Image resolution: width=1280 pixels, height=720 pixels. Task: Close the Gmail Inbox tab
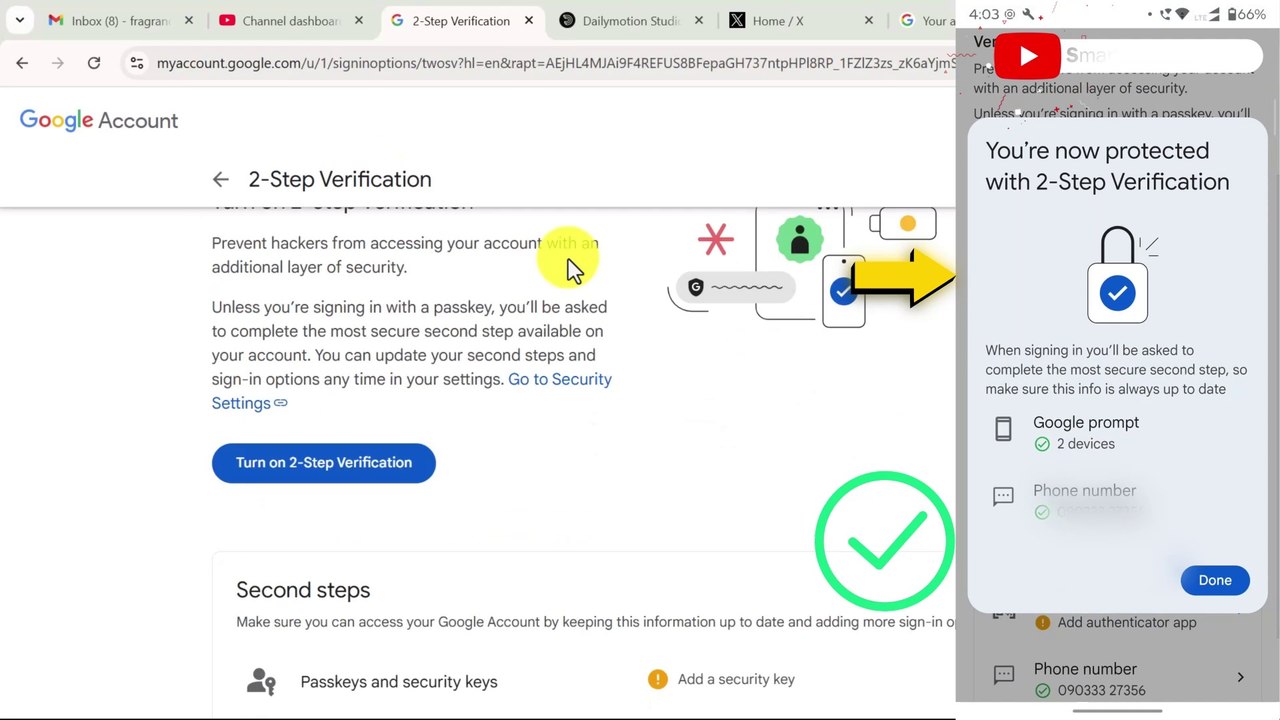(188, 20)
